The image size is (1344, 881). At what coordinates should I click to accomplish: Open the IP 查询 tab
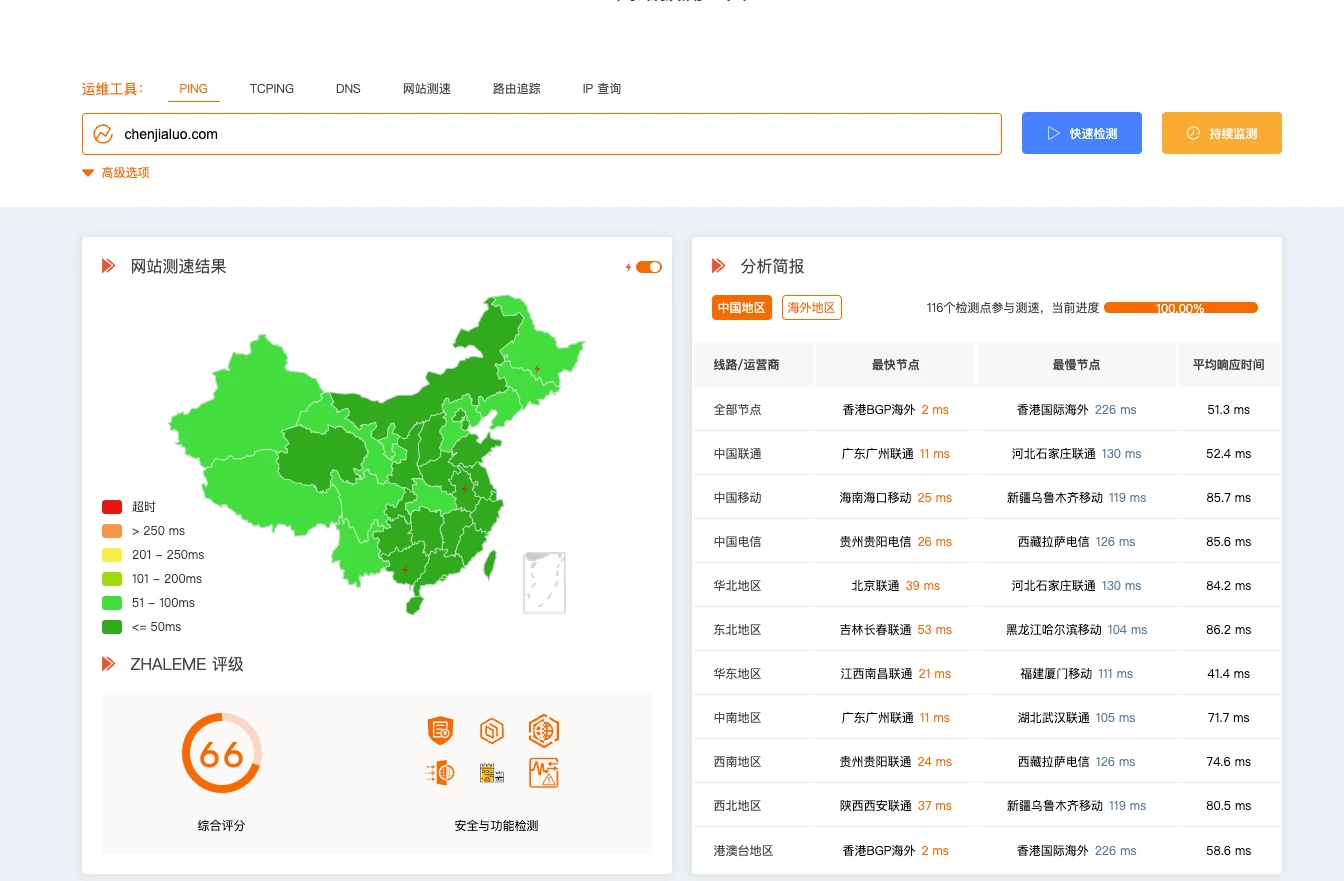(602, 89)
